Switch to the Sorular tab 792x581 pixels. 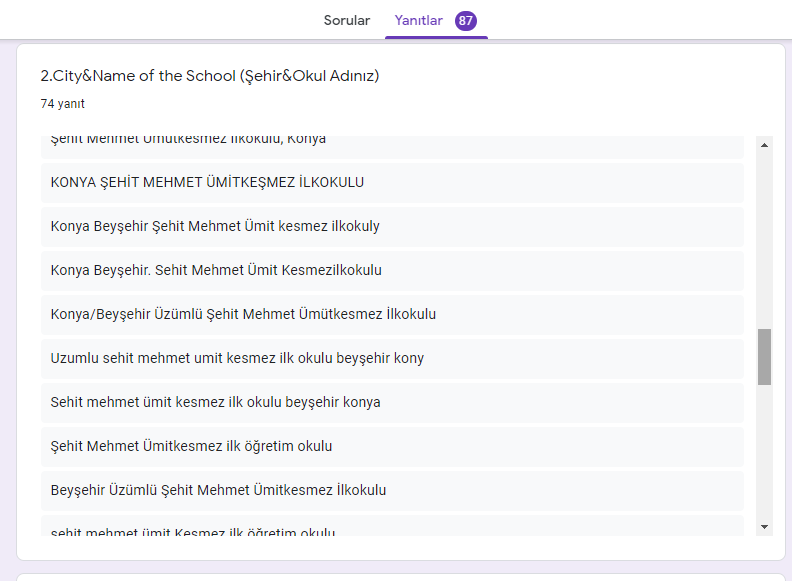pyautogui.click(x=346, y=21)
